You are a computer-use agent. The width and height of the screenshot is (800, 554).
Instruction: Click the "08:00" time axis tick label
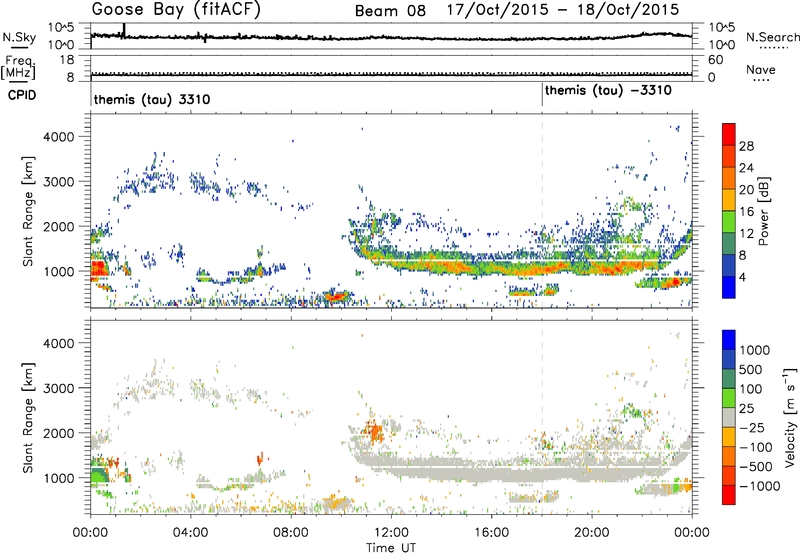click(291, 533)
